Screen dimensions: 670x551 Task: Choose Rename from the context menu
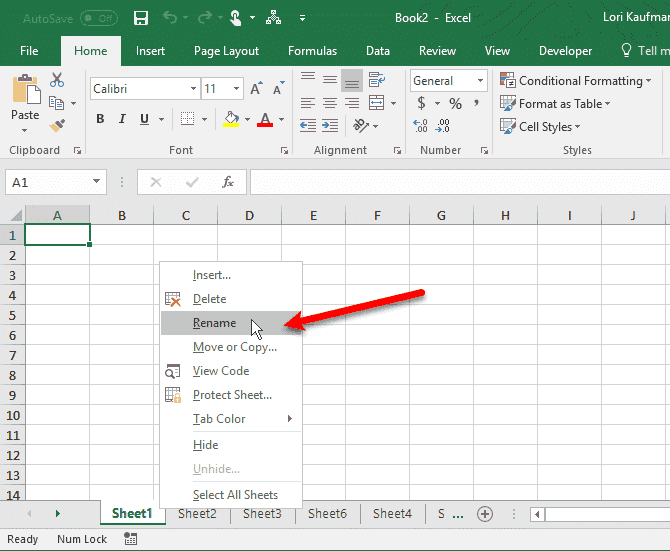pyautogui.click(x=214, y=323)
